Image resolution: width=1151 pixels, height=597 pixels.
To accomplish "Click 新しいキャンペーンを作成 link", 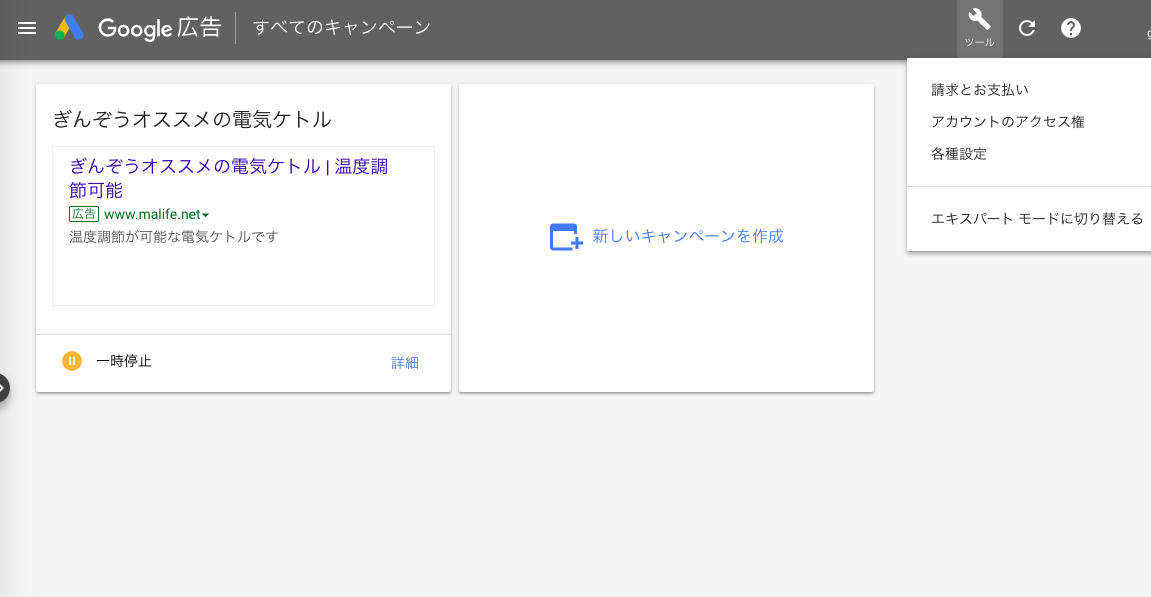I will [688, 236].
